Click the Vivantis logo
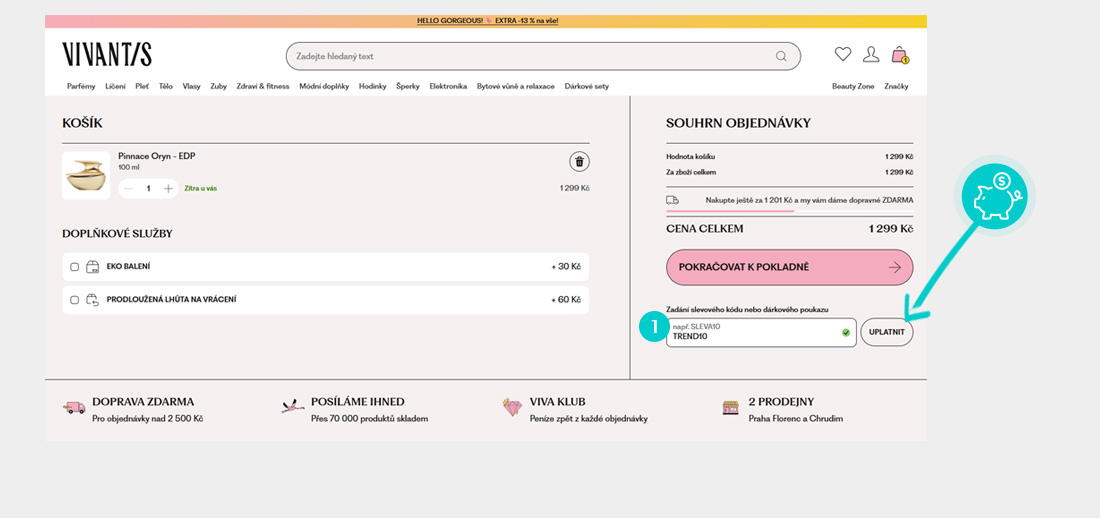Image resolution: width=1100 pixels, height=518 pixels. pos(107,55)
